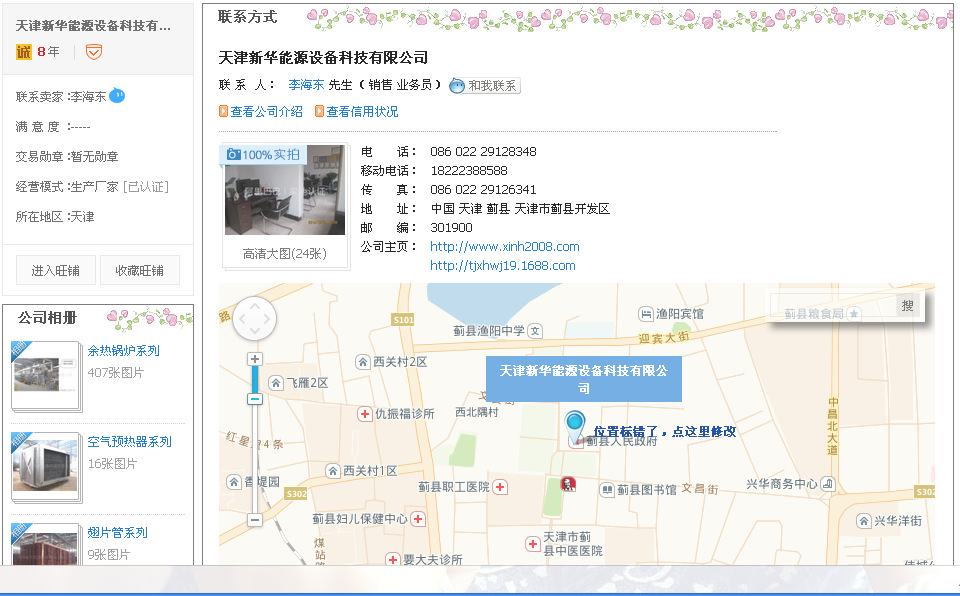
Task: Open contact person link 李海东
Action: coord(306,85)
